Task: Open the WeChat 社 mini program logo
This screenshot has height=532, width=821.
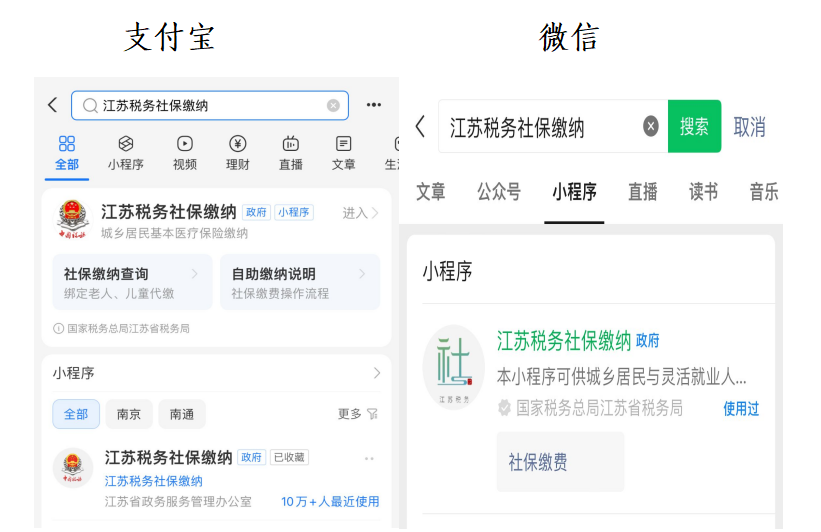Action: [x=454, y=368]
